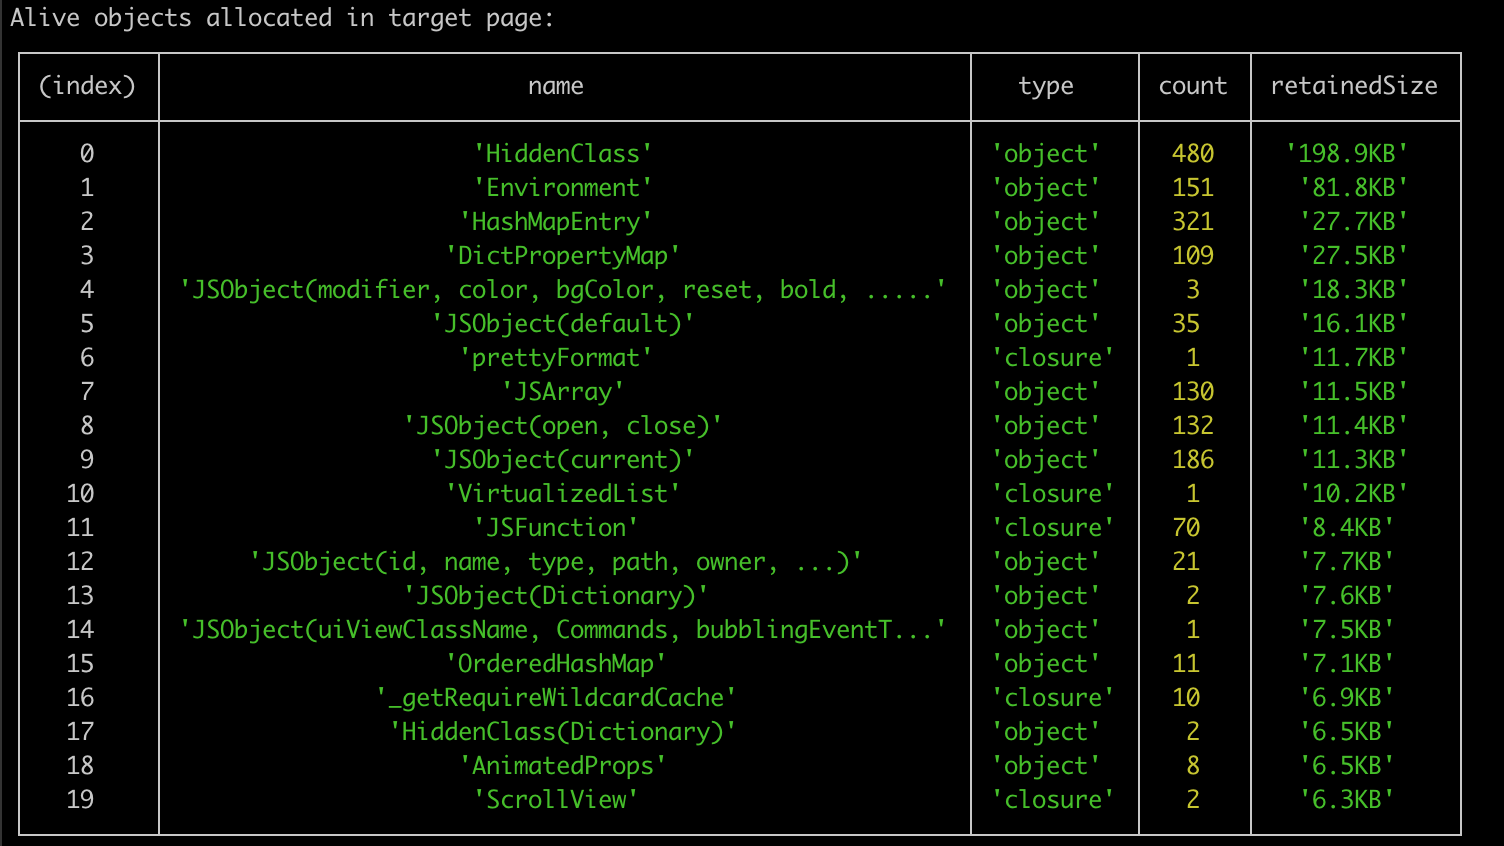Viewport: 1504px width, 846px height.
Task: Click the 'OrderedHashMap' object entry
Action: [x=556, y=663]
